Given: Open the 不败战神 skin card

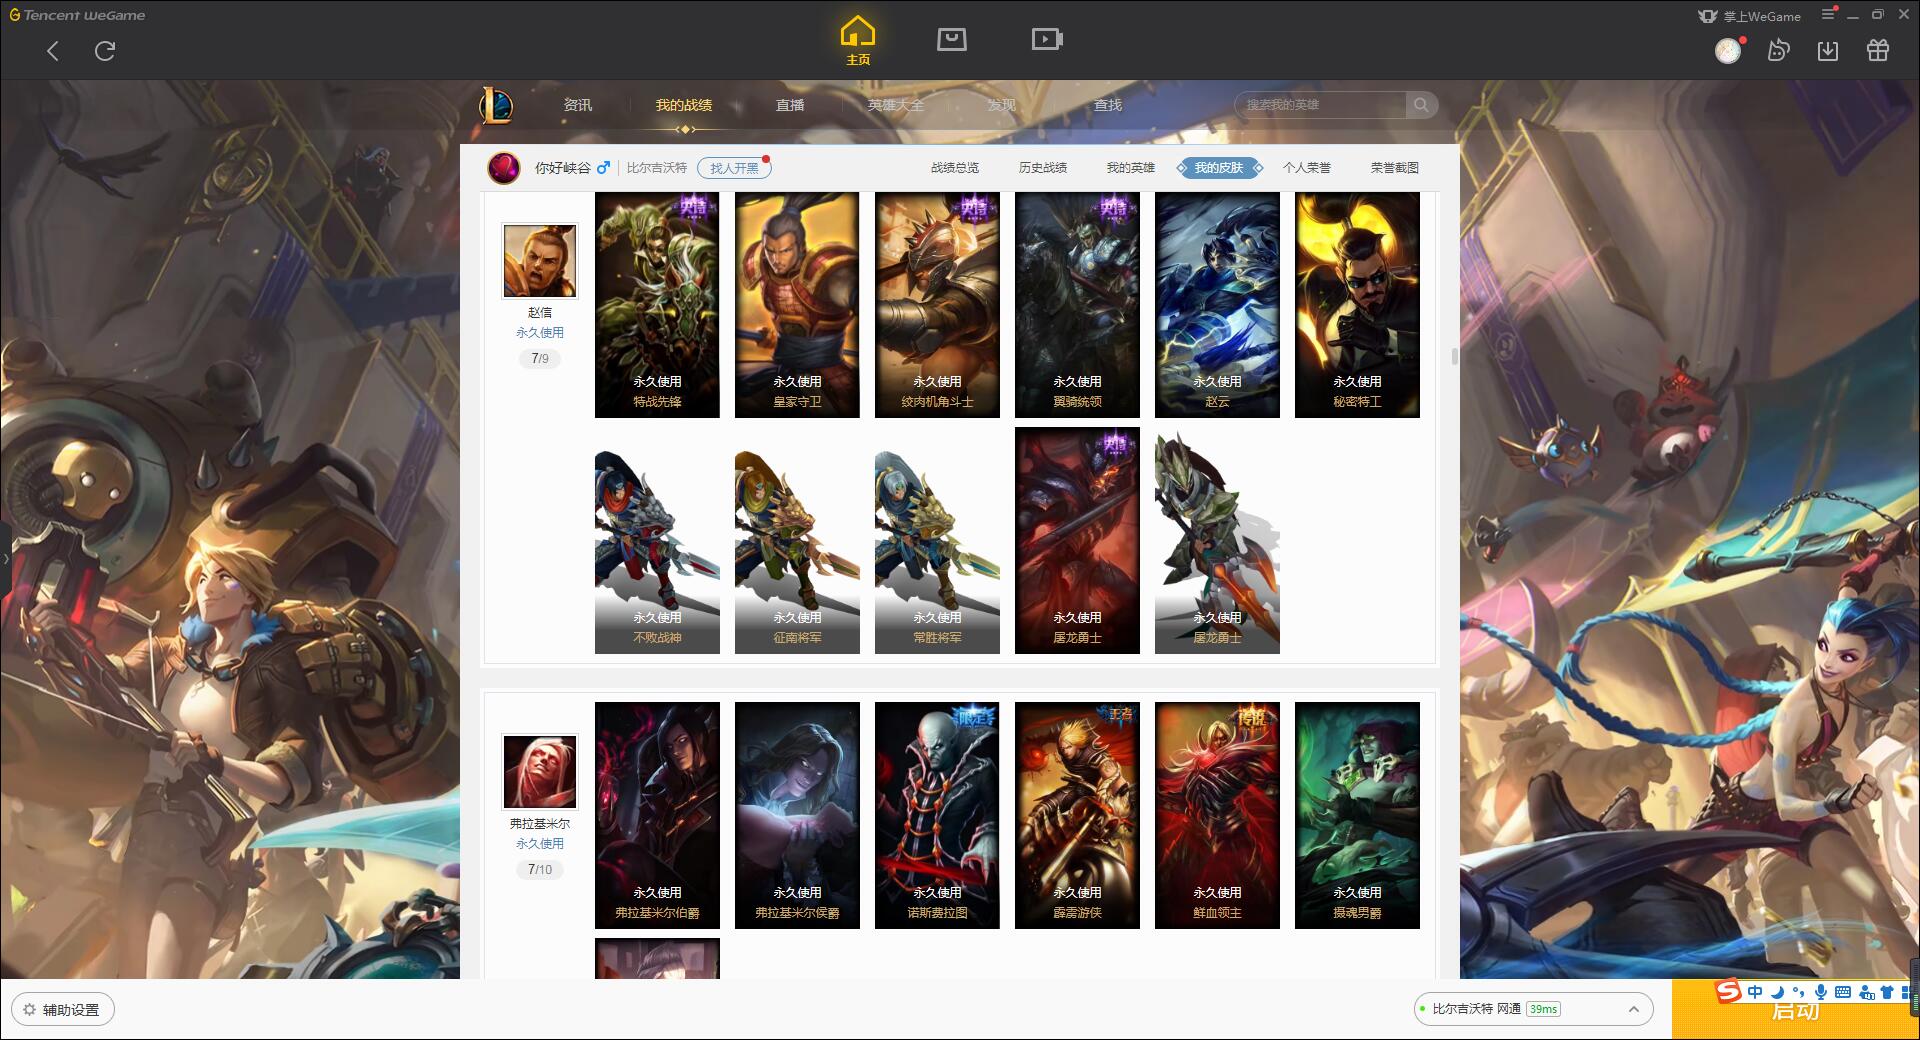Looking at the screenshot, I should click(x=657, y=541).
